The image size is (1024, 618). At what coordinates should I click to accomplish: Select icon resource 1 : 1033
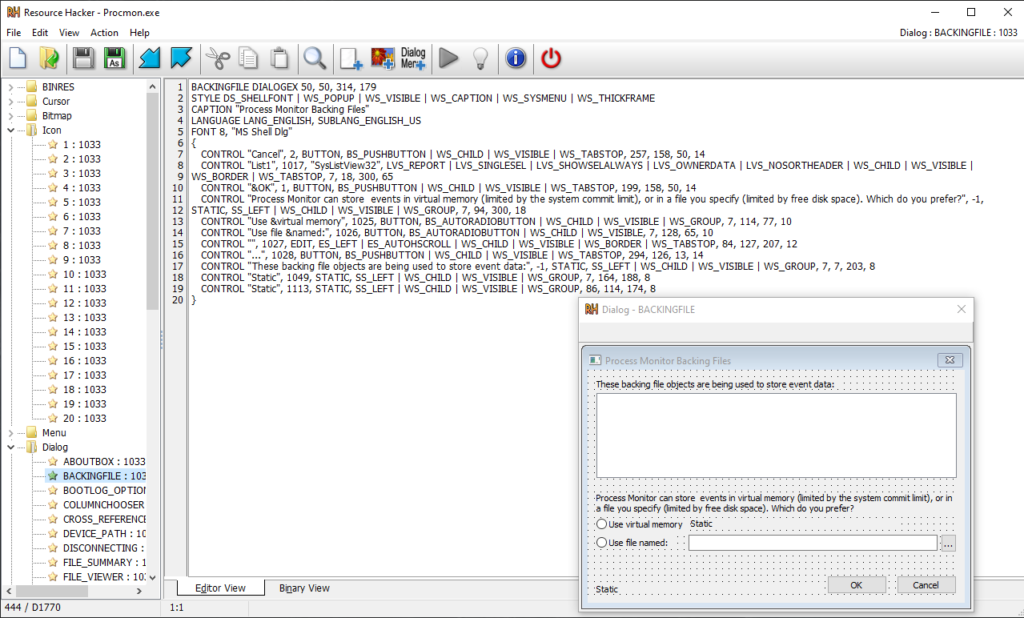82,144
